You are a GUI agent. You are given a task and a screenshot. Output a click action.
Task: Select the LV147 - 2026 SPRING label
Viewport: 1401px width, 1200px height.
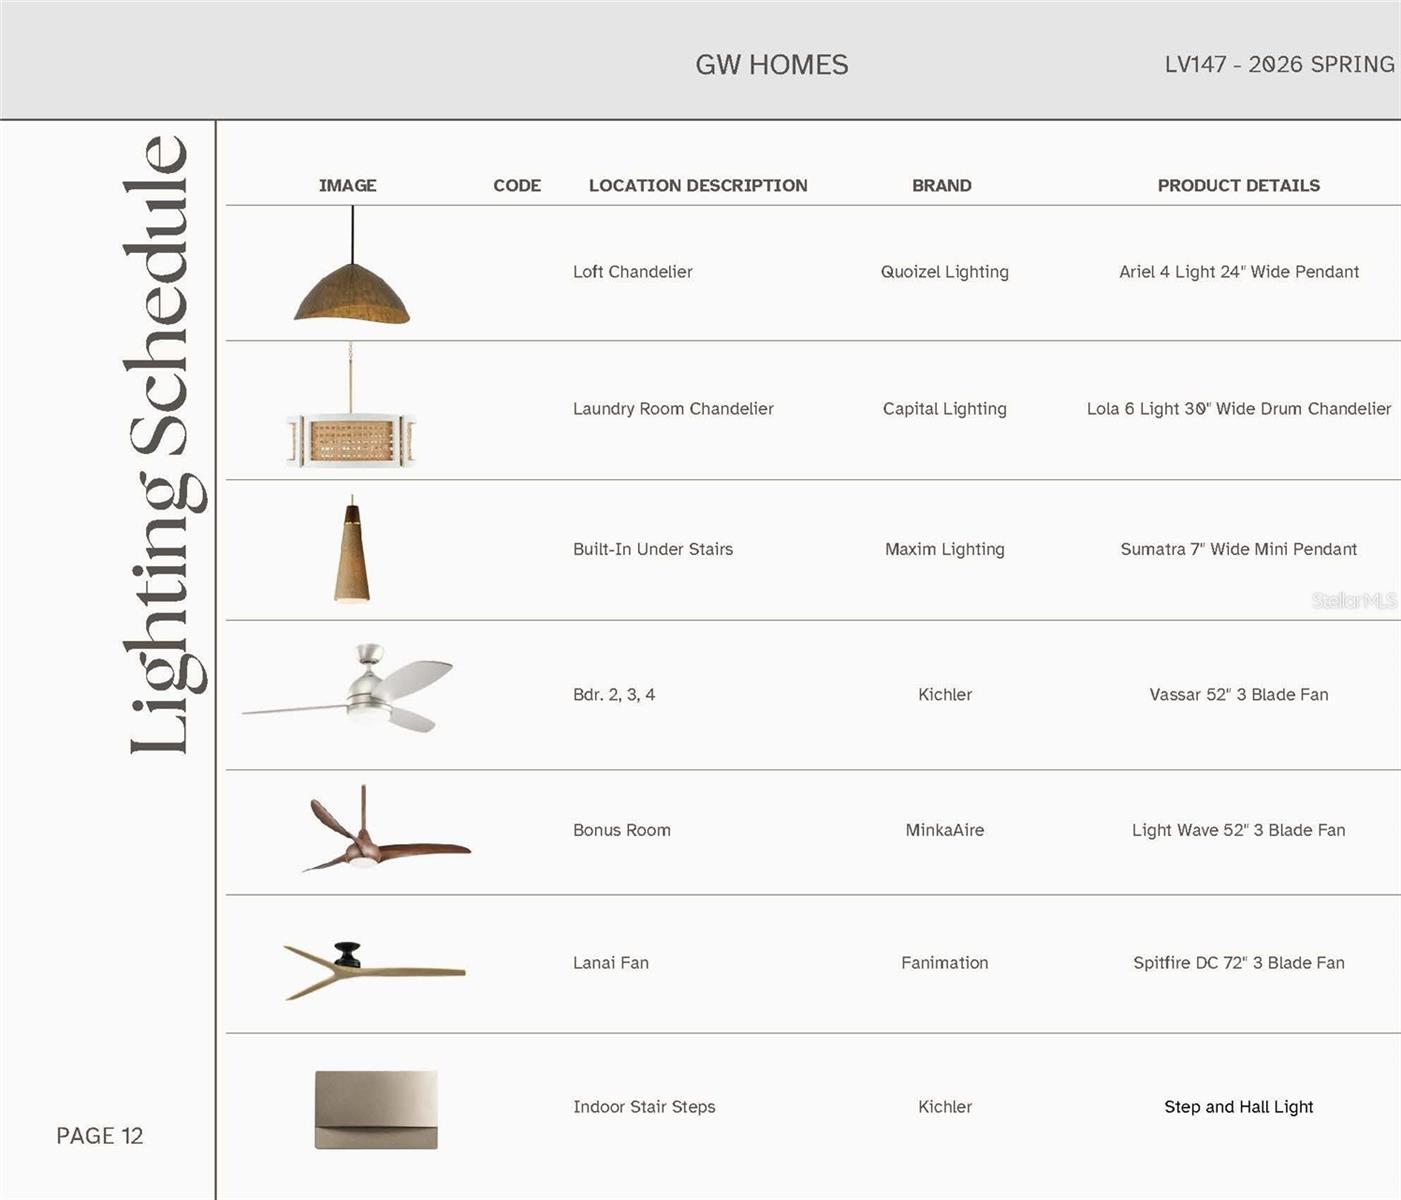pos(1279,65)
